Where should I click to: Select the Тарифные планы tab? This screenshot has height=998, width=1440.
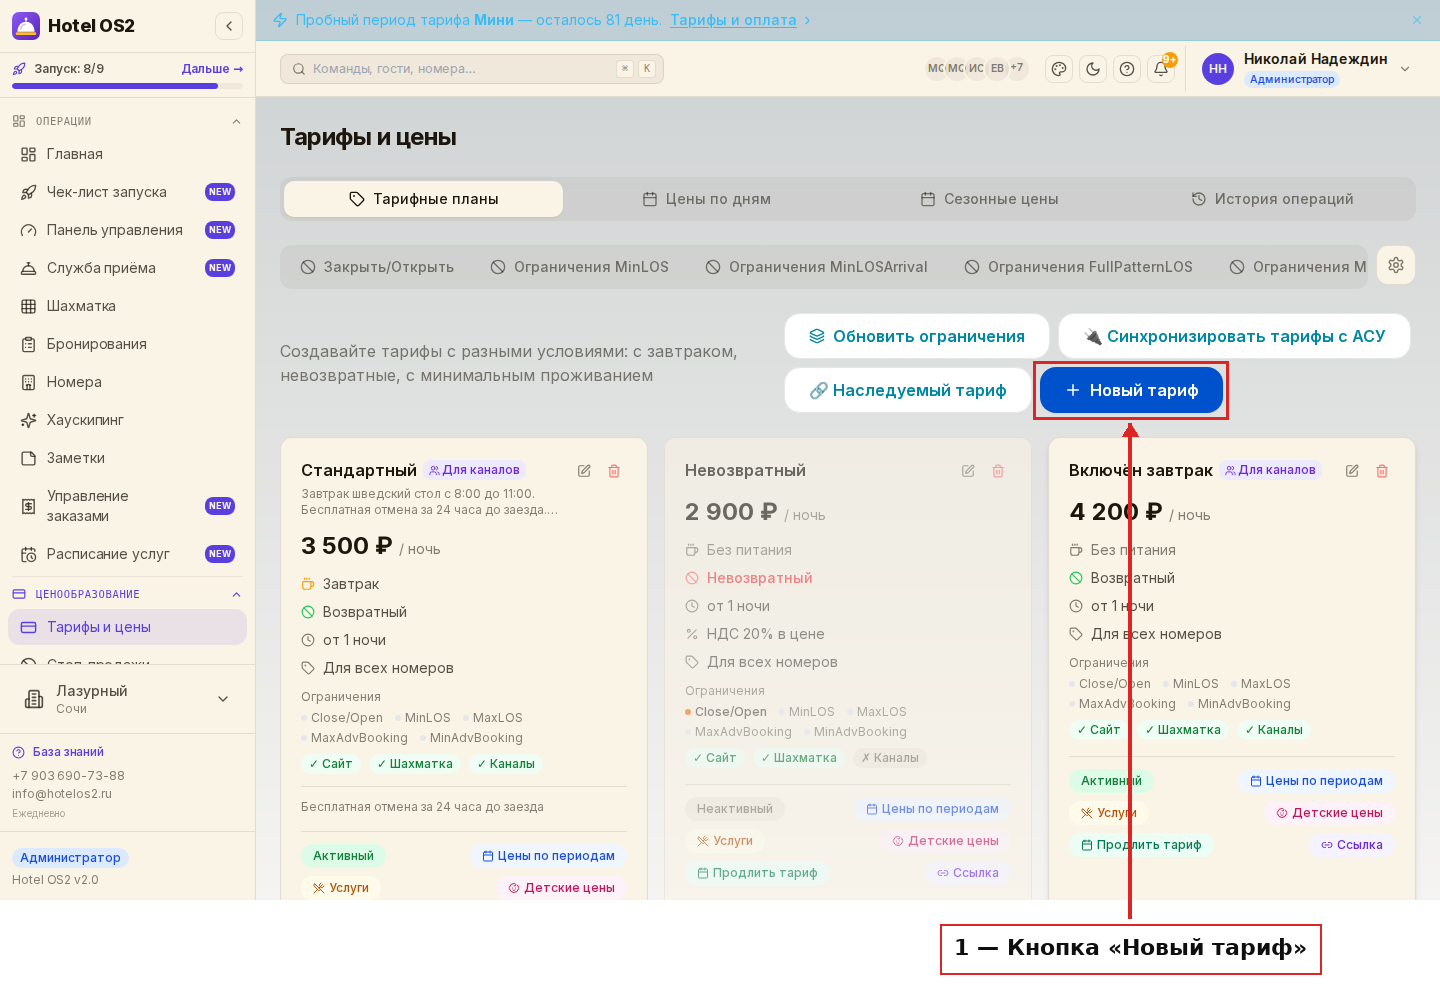click(424, 199)
